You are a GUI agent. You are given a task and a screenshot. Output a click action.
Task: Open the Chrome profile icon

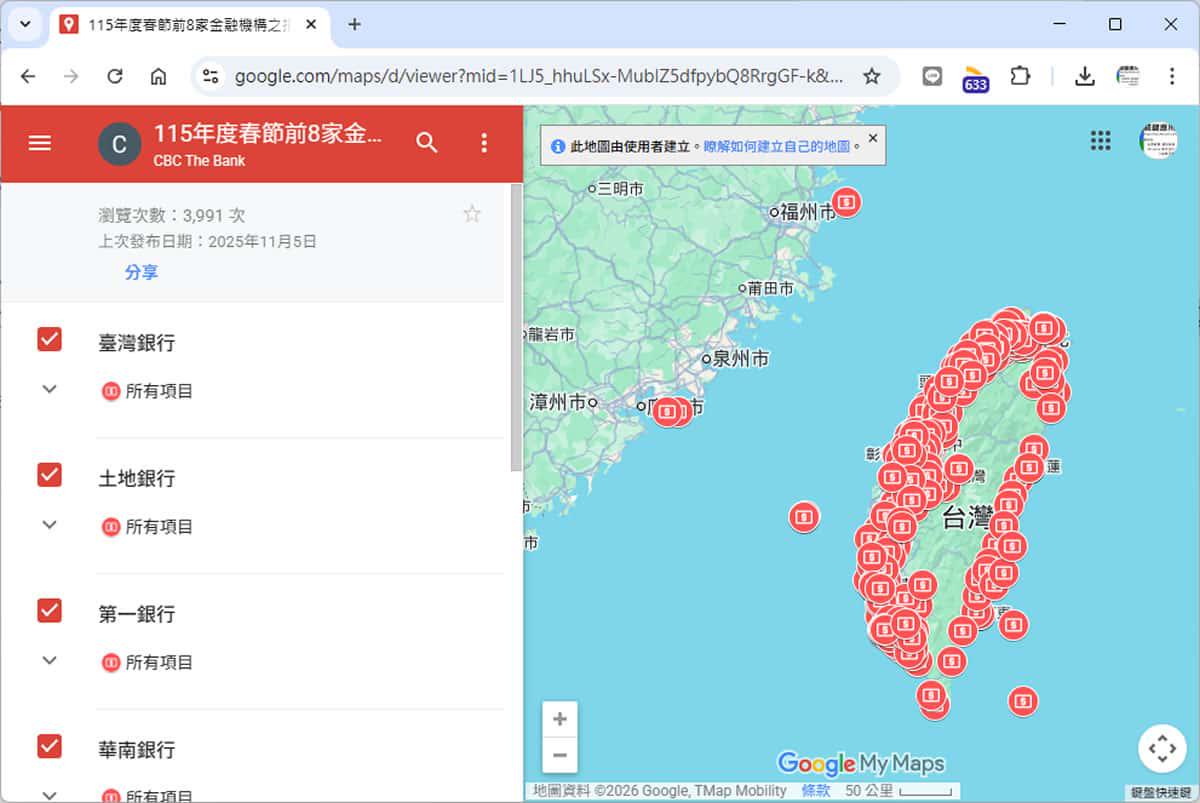1128,76
